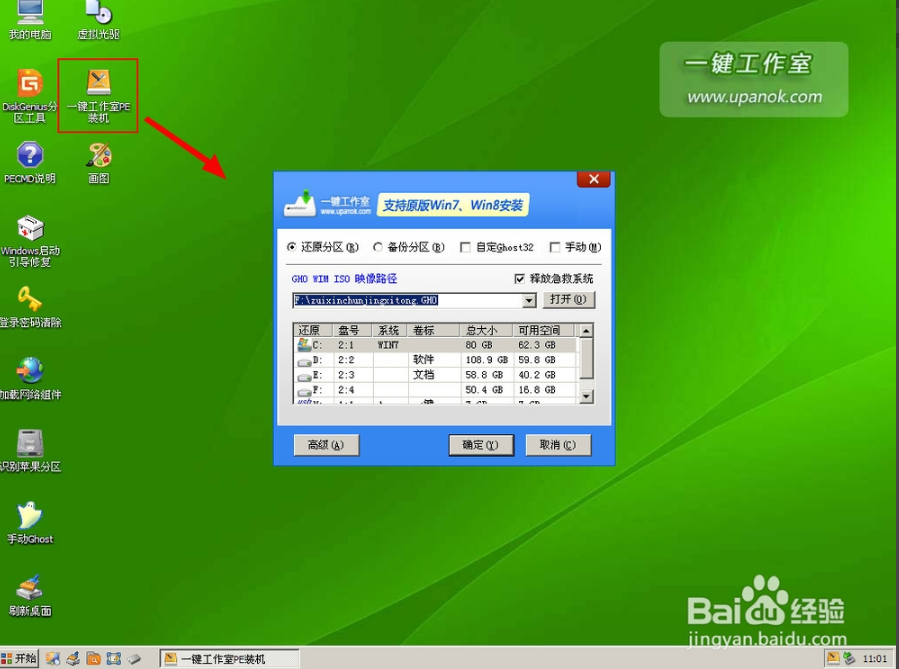Open the 虚拟光驱 virtual drive tool
899x669 pixels.
pyautogui.click(x=97, y=18)
